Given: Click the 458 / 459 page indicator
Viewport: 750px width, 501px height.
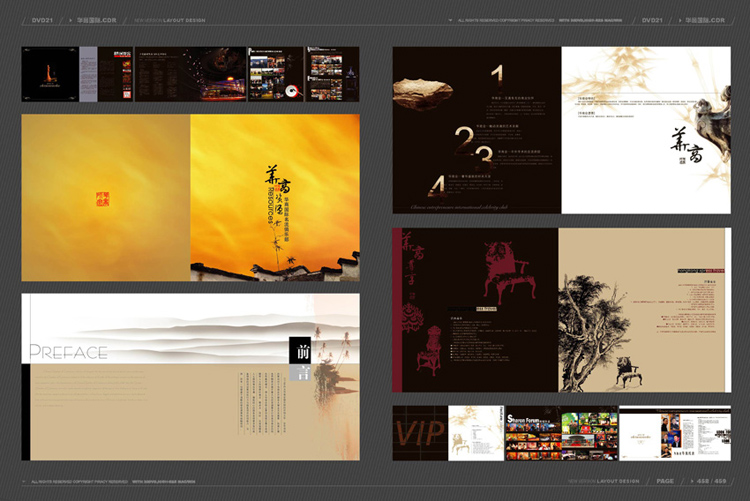Looking at the screenshot, I should 716,481.
